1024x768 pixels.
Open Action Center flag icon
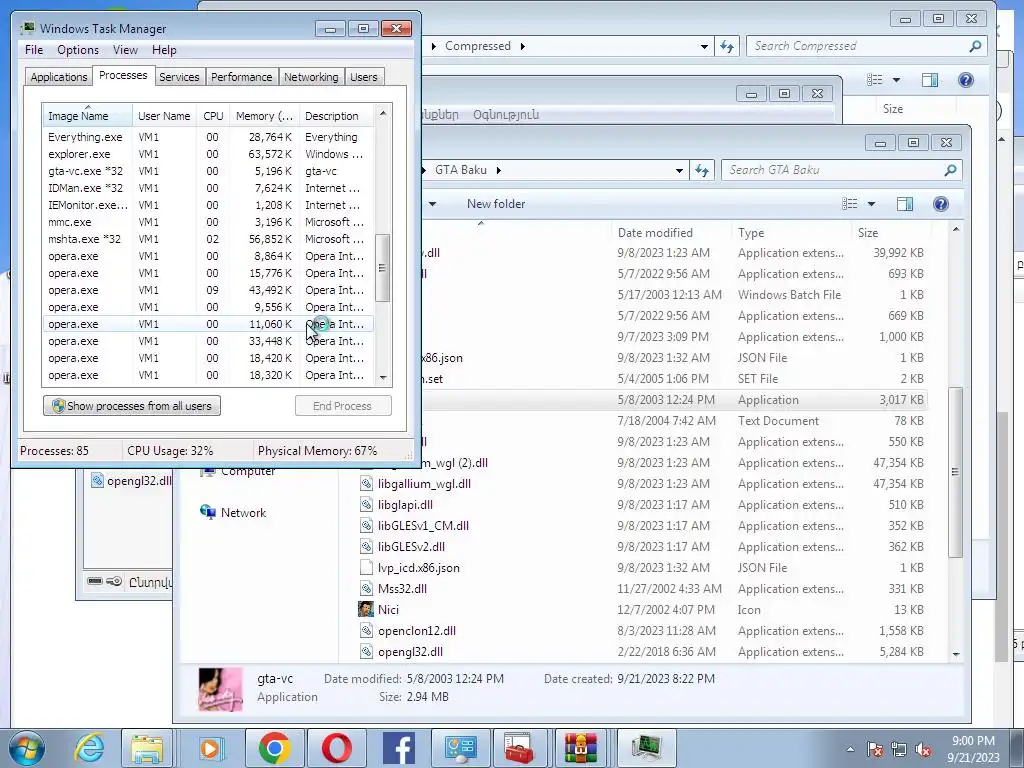pyautogui.click(x=875, y=749)
